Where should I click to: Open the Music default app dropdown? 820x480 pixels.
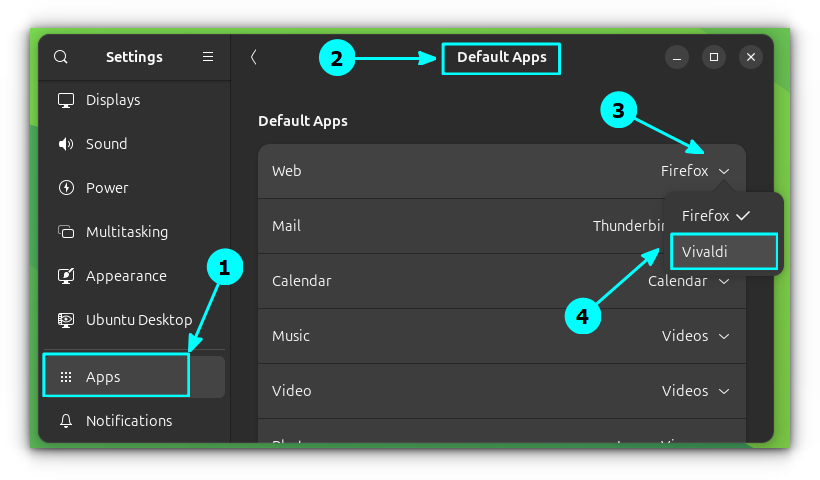[x=695, y=336]
